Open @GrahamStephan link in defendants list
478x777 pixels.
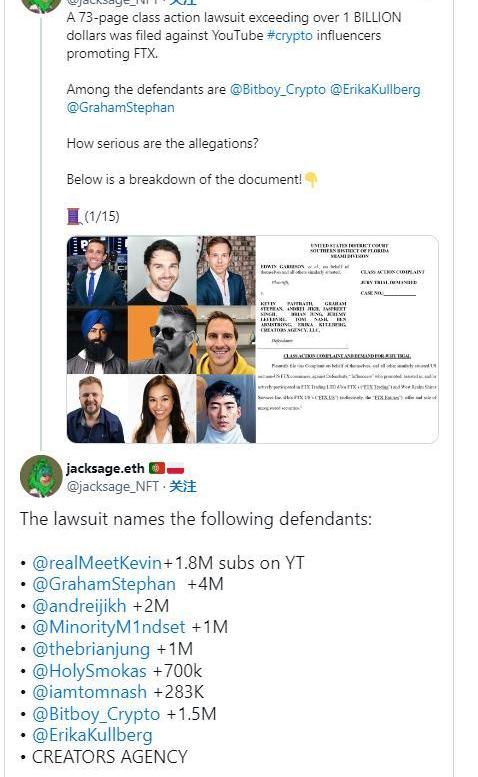pyautogui.click(x=104, y=584)
